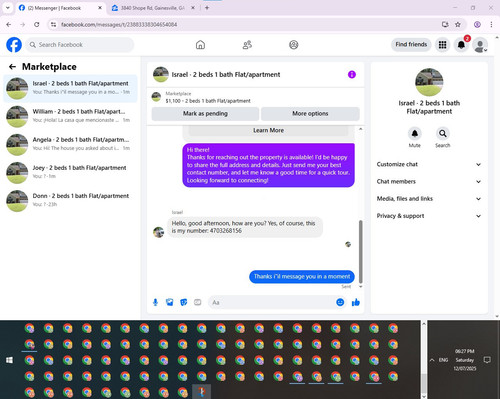Open account profile avatar menu
This screenshot has width=500, height=399.
pyautogui.click(x=480, y=45)
